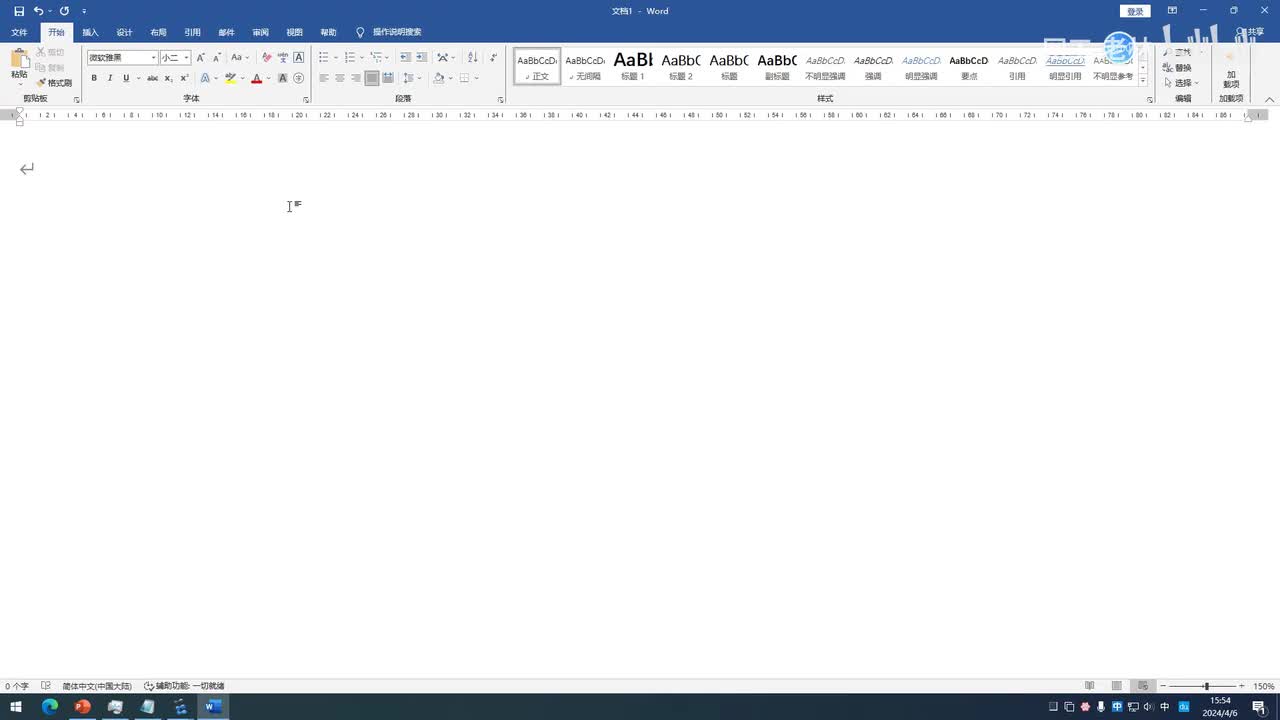Switch to the References (引用) tab
The image size is (1280, 720).
pos(192,32)
